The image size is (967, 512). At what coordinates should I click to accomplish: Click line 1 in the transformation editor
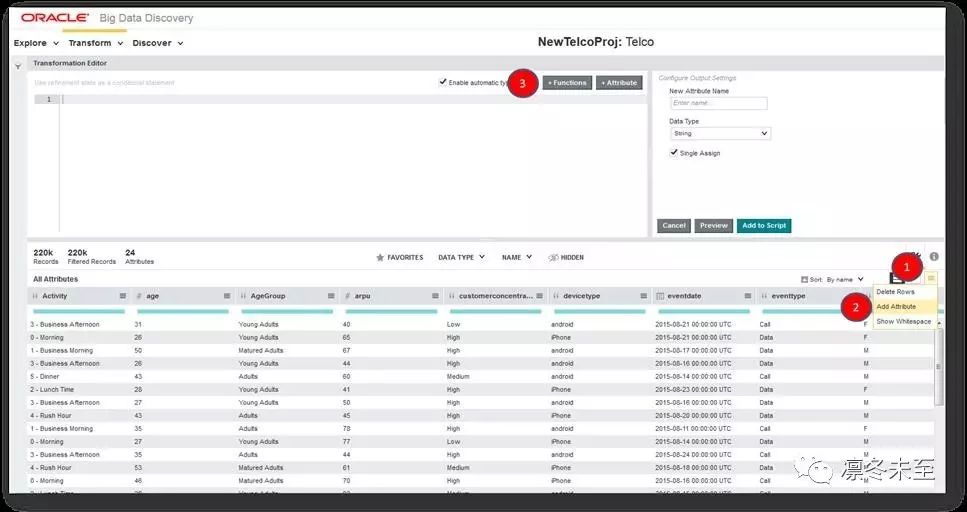pyautogui.click(x=354, y=99)
